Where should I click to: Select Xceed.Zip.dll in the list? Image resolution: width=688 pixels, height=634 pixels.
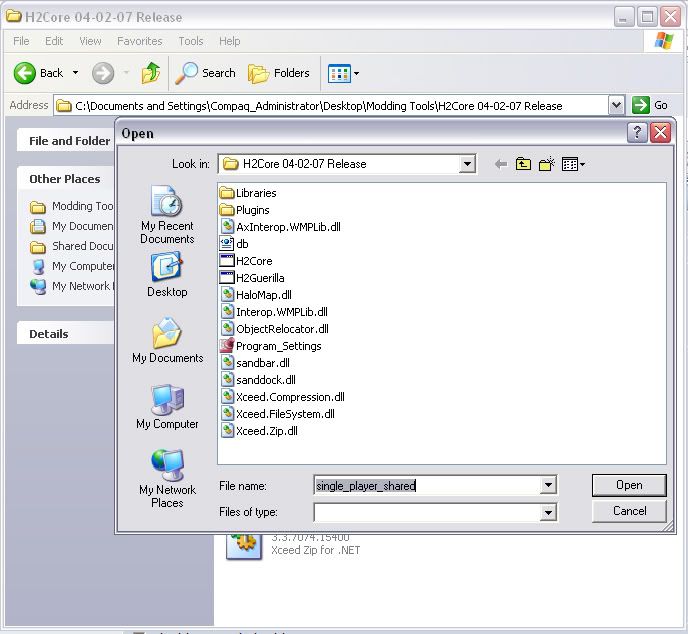click(259, 431)
